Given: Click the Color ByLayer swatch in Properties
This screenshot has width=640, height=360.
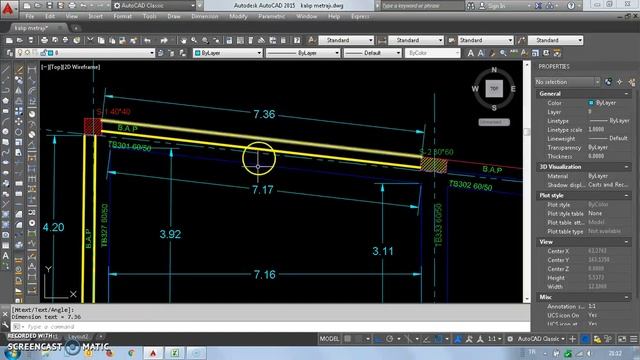Looking at the screenshot, I should click(591, 103).
